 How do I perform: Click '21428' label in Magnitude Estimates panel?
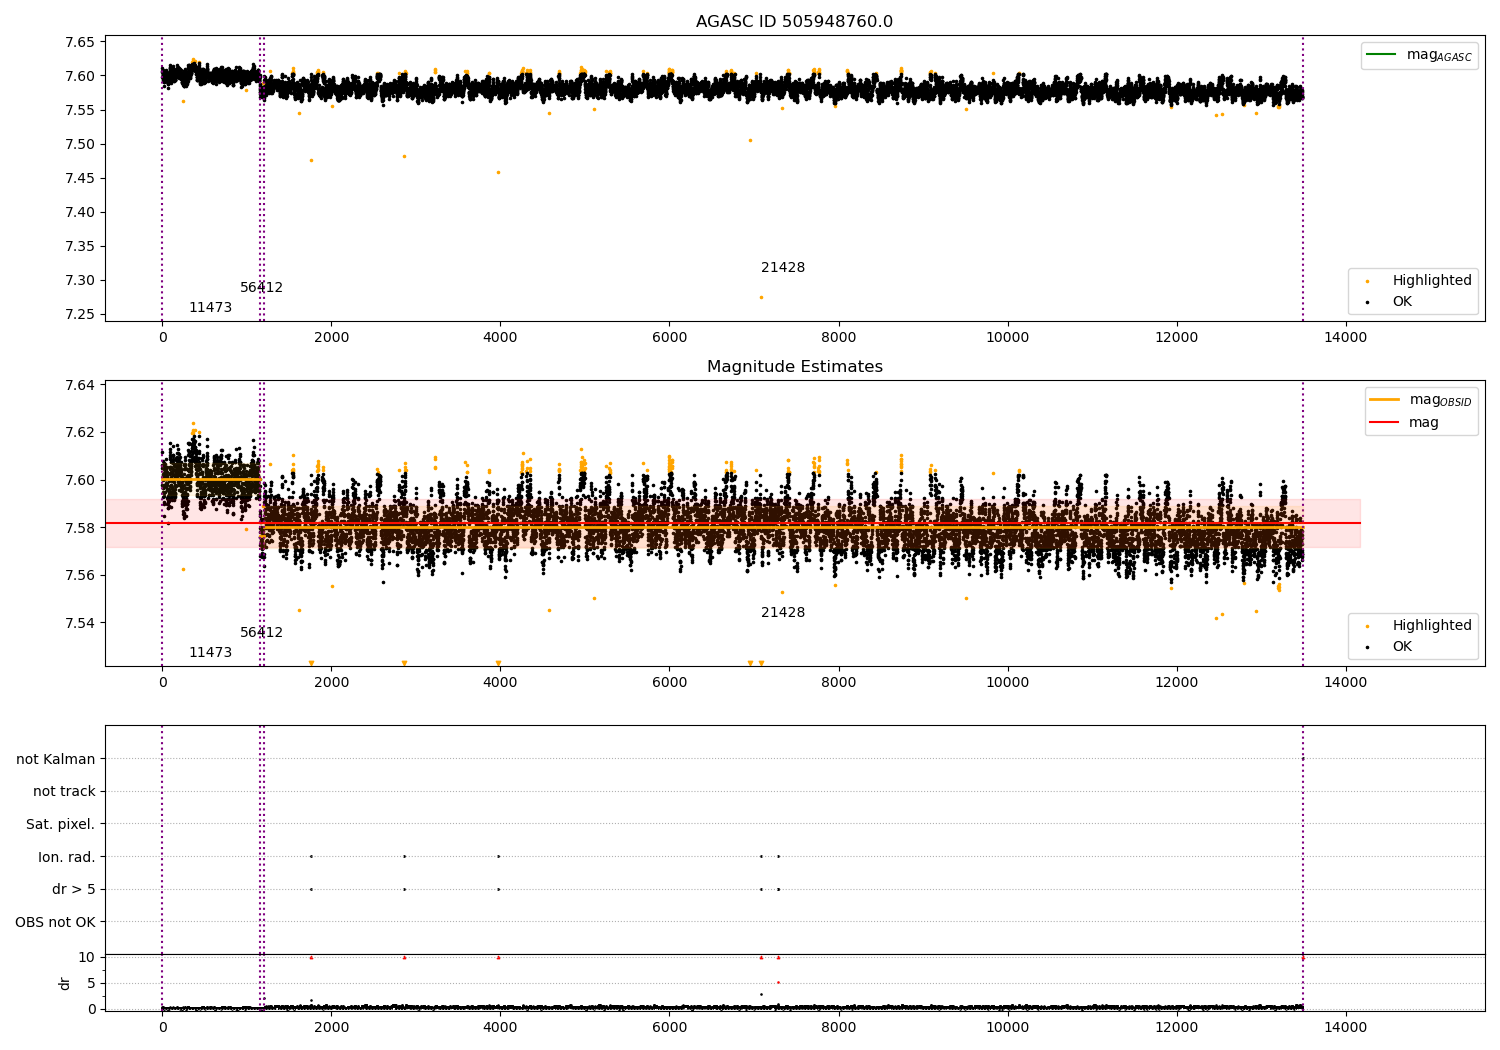point(783,612)
